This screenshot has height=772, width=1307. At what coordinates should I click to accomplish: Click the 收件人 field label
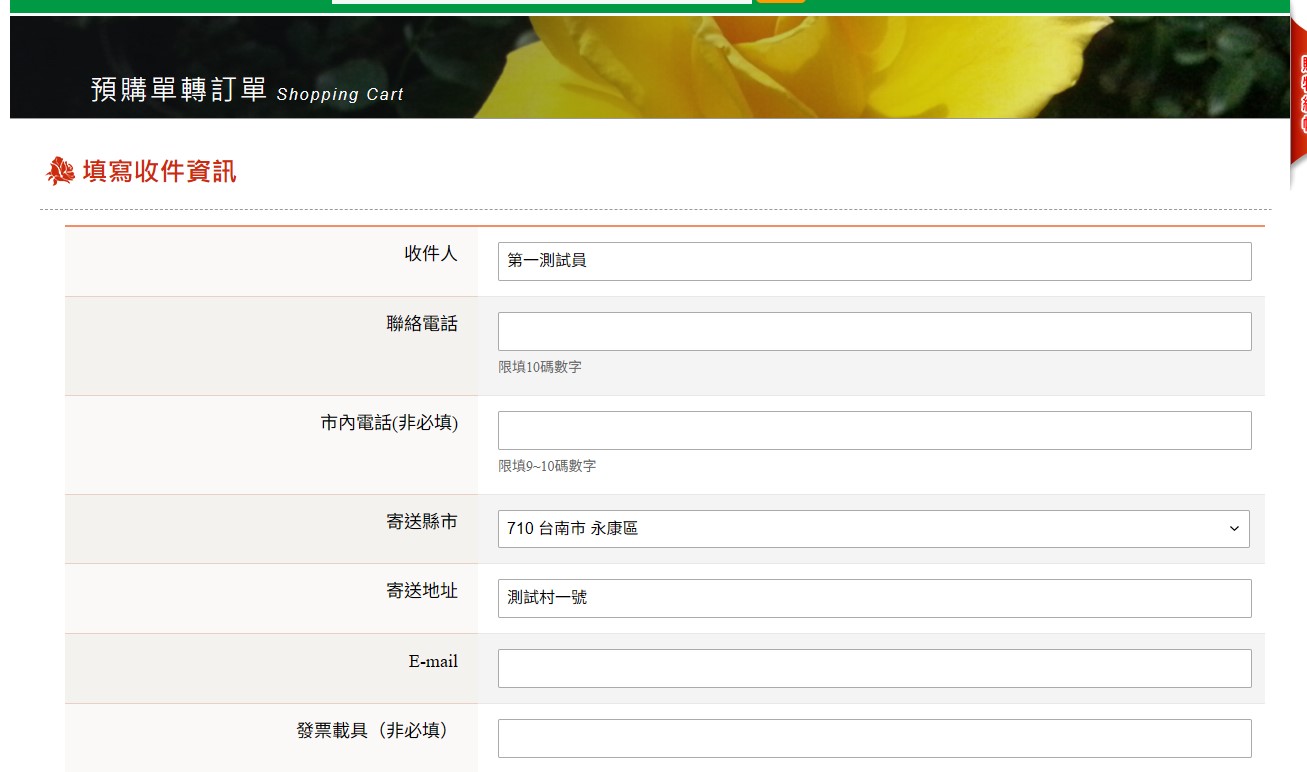(x=431, y=254)
